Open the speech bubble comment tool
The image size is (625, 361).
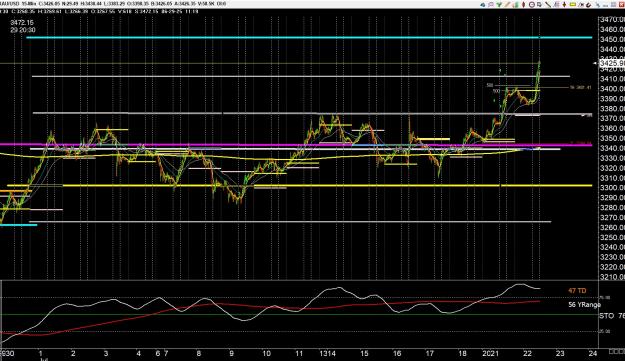(x=491, y=5)
